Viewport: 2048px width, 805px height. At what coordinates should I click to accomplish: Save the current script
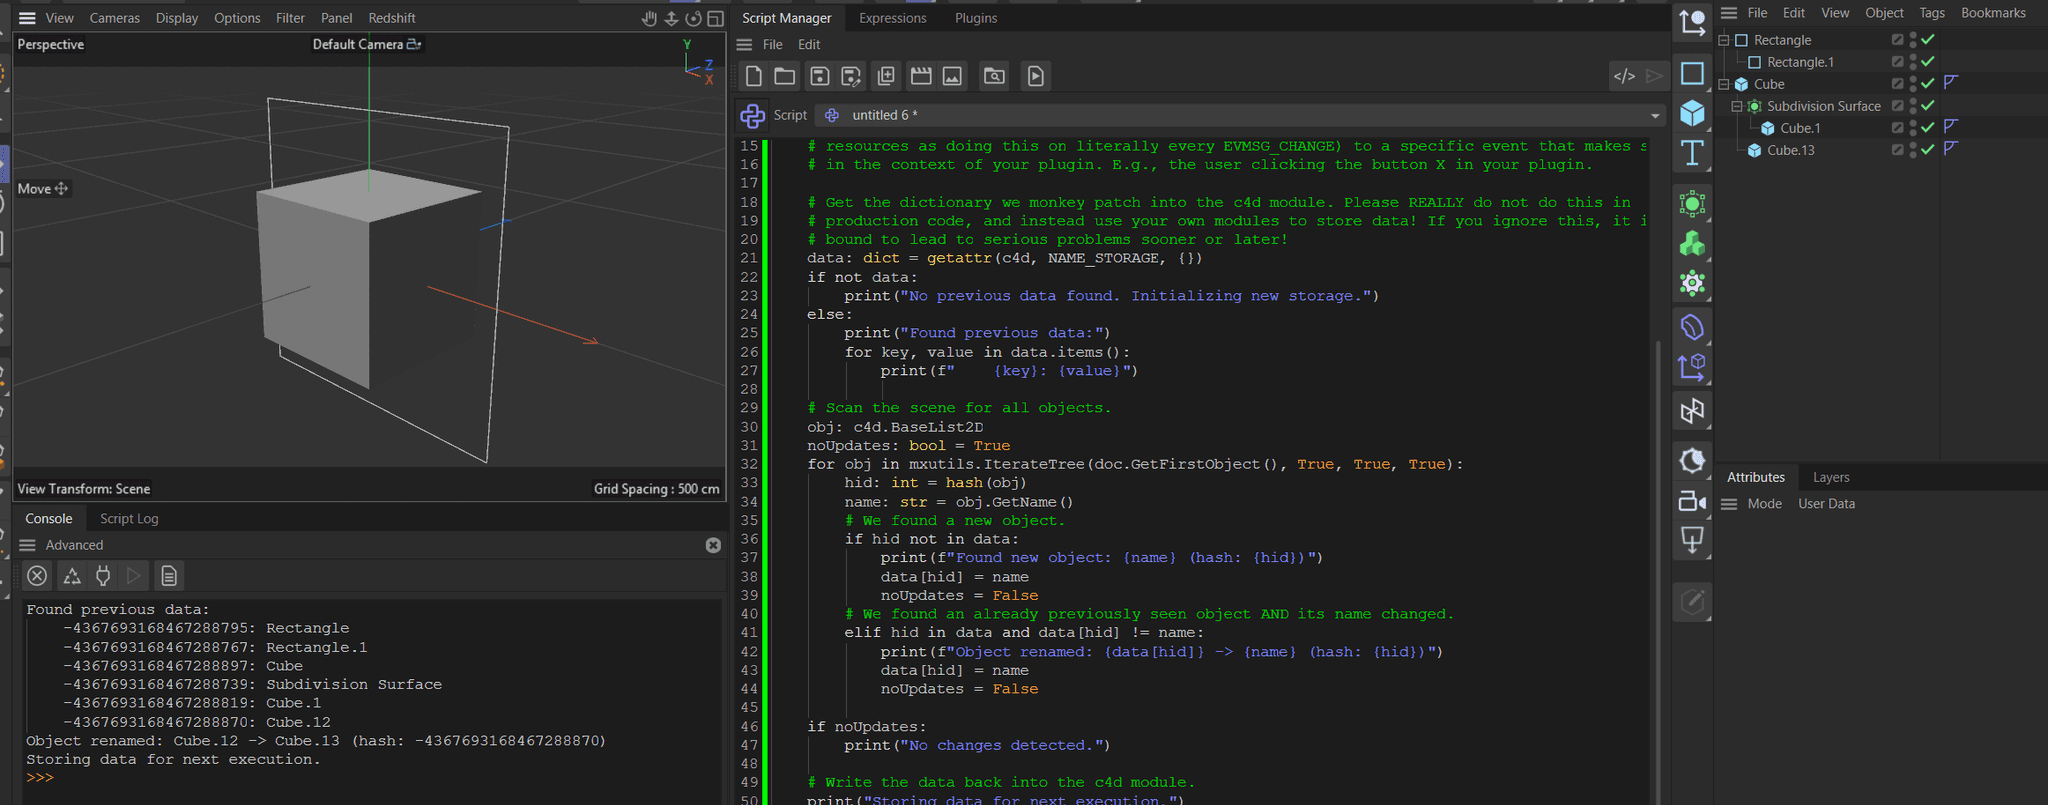point(819,76)
